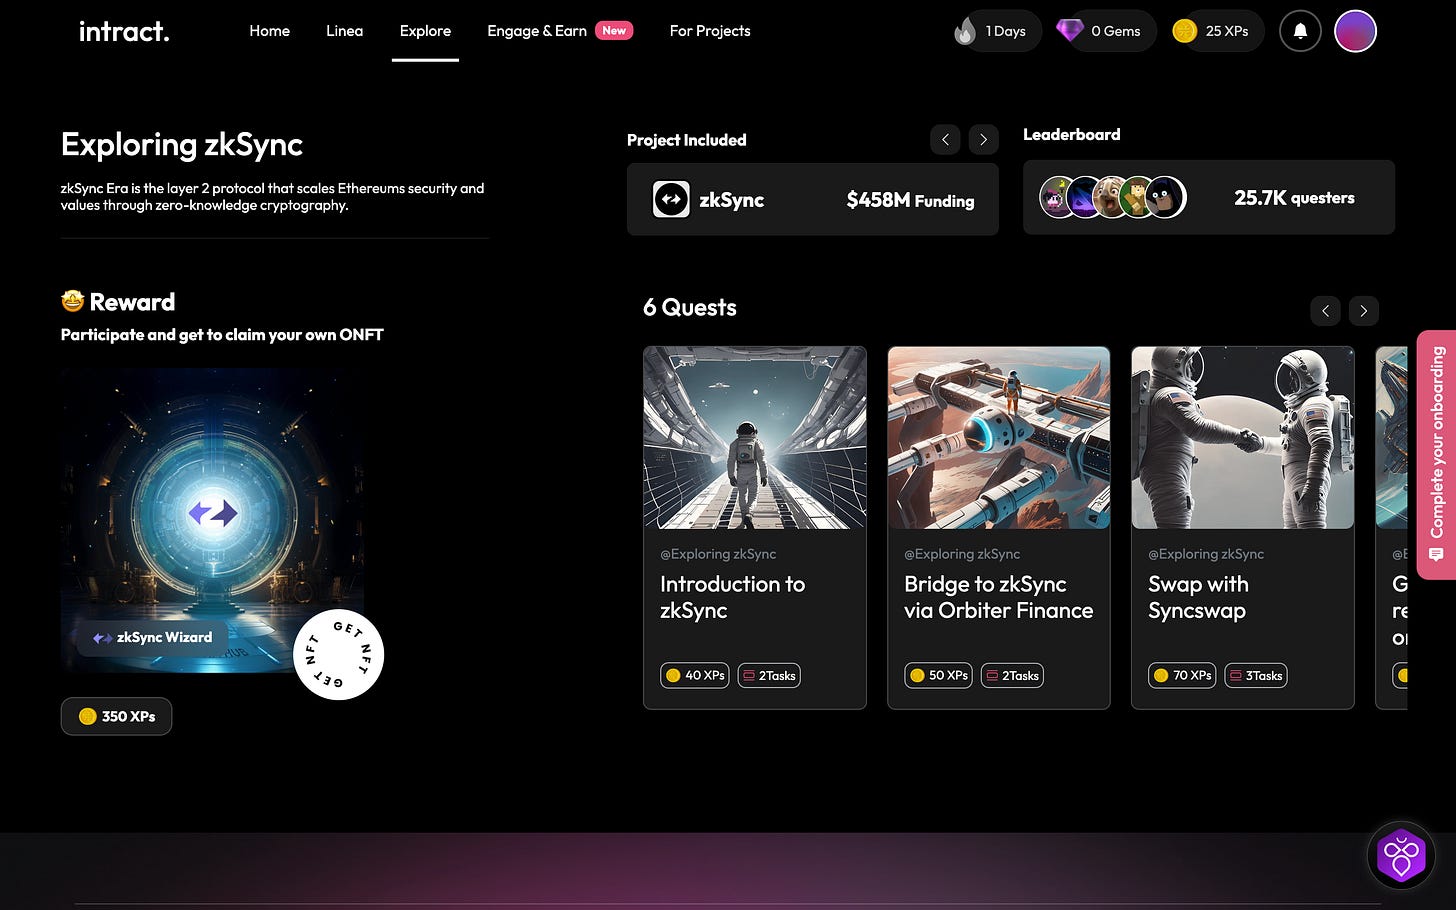The image size is (1456, 910).
Task: Click @Exploring zkSync on Swap with Syncswap card
Action: (1206, 554)
